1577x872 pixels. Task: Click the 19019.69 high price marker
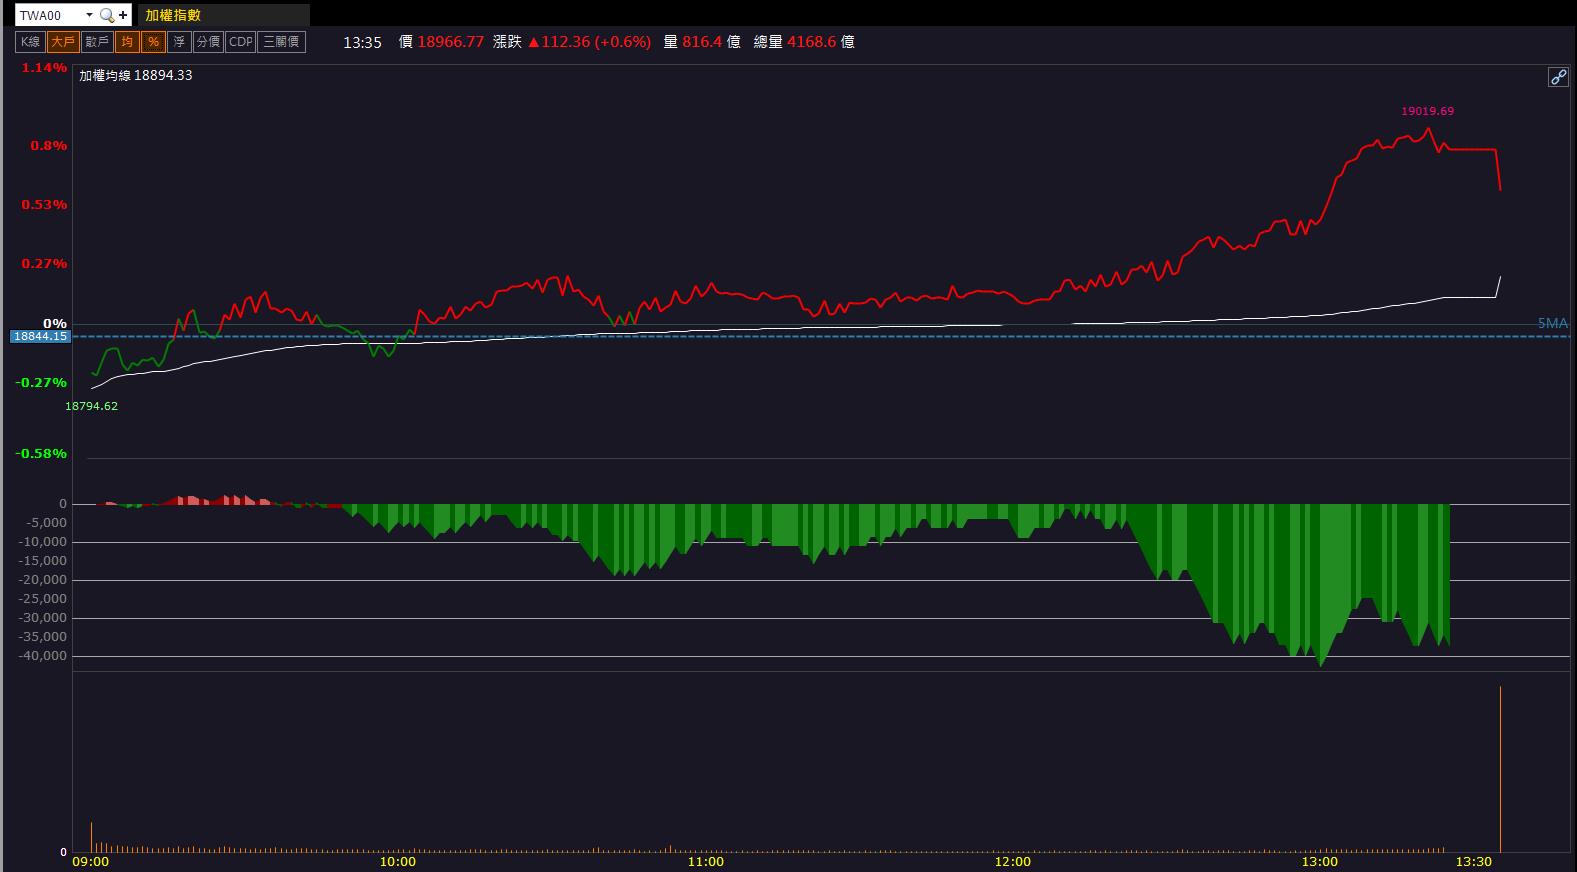click(x=1427, y=111)
